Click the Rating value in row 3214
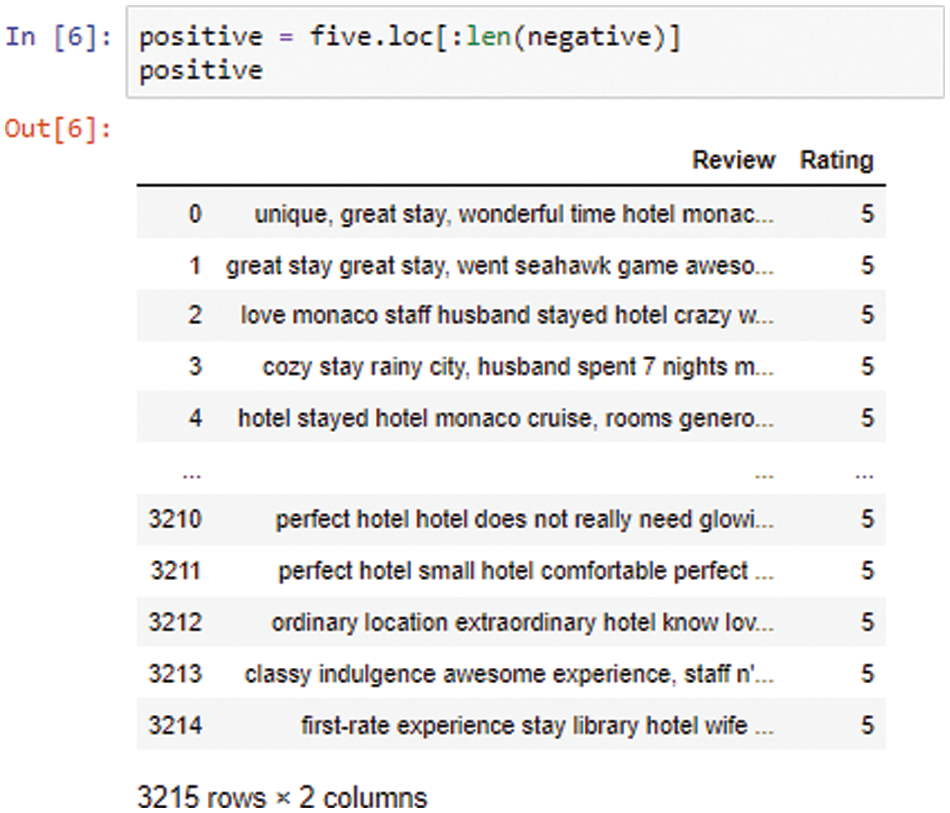This screenshot has height=813, width=950. pyautogui.click(x=866, y=725)
